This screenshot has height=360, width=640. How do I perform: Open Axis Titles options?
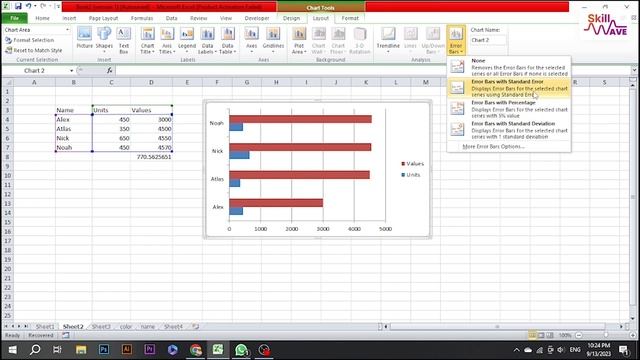pyautogui.click(x=167, y=40)
